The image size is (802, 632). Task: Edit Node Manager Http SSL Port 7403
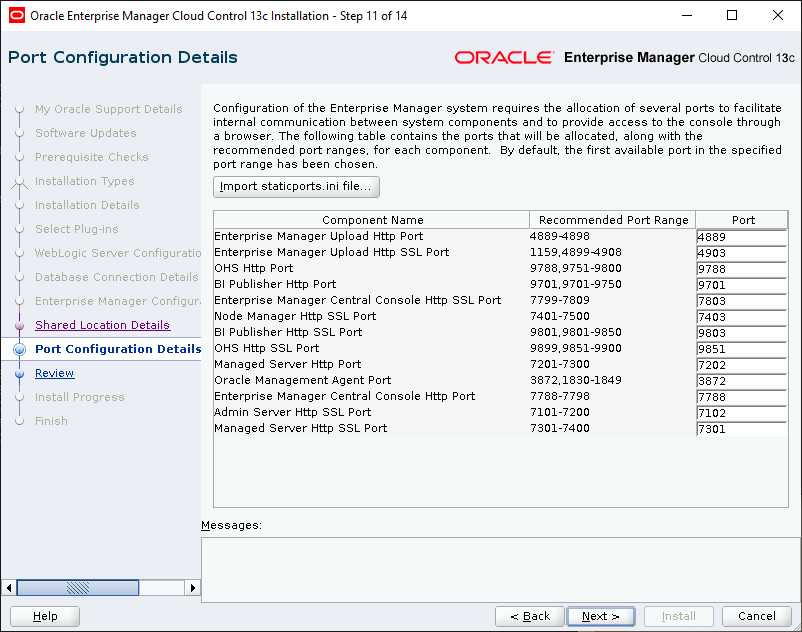point(741,317)
